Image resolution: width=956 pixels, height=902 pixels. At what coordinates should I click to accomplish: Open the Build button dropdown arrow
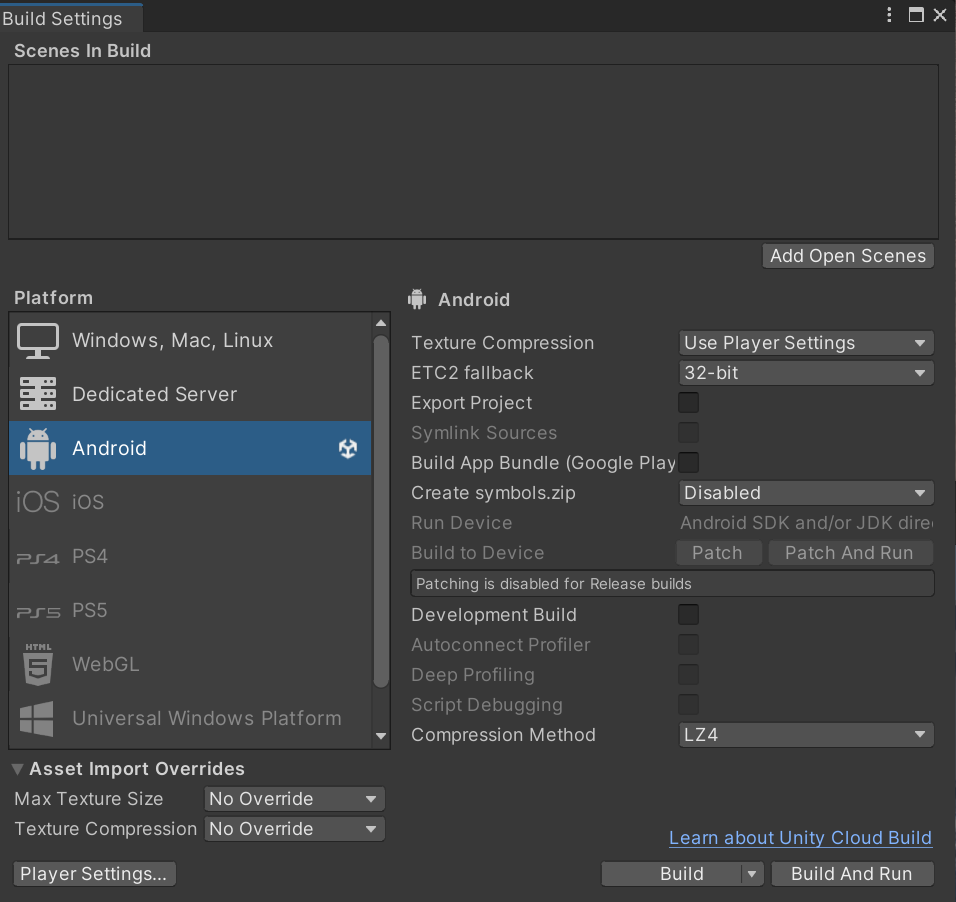(x=752, y=874)
